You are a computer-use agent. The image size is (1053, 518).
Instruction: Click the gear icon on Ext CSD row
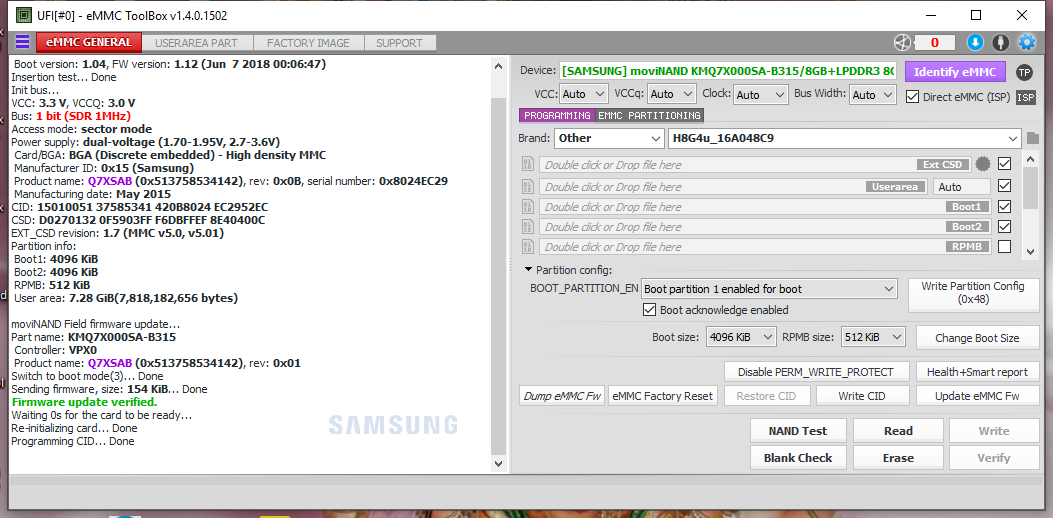[983, 164]
